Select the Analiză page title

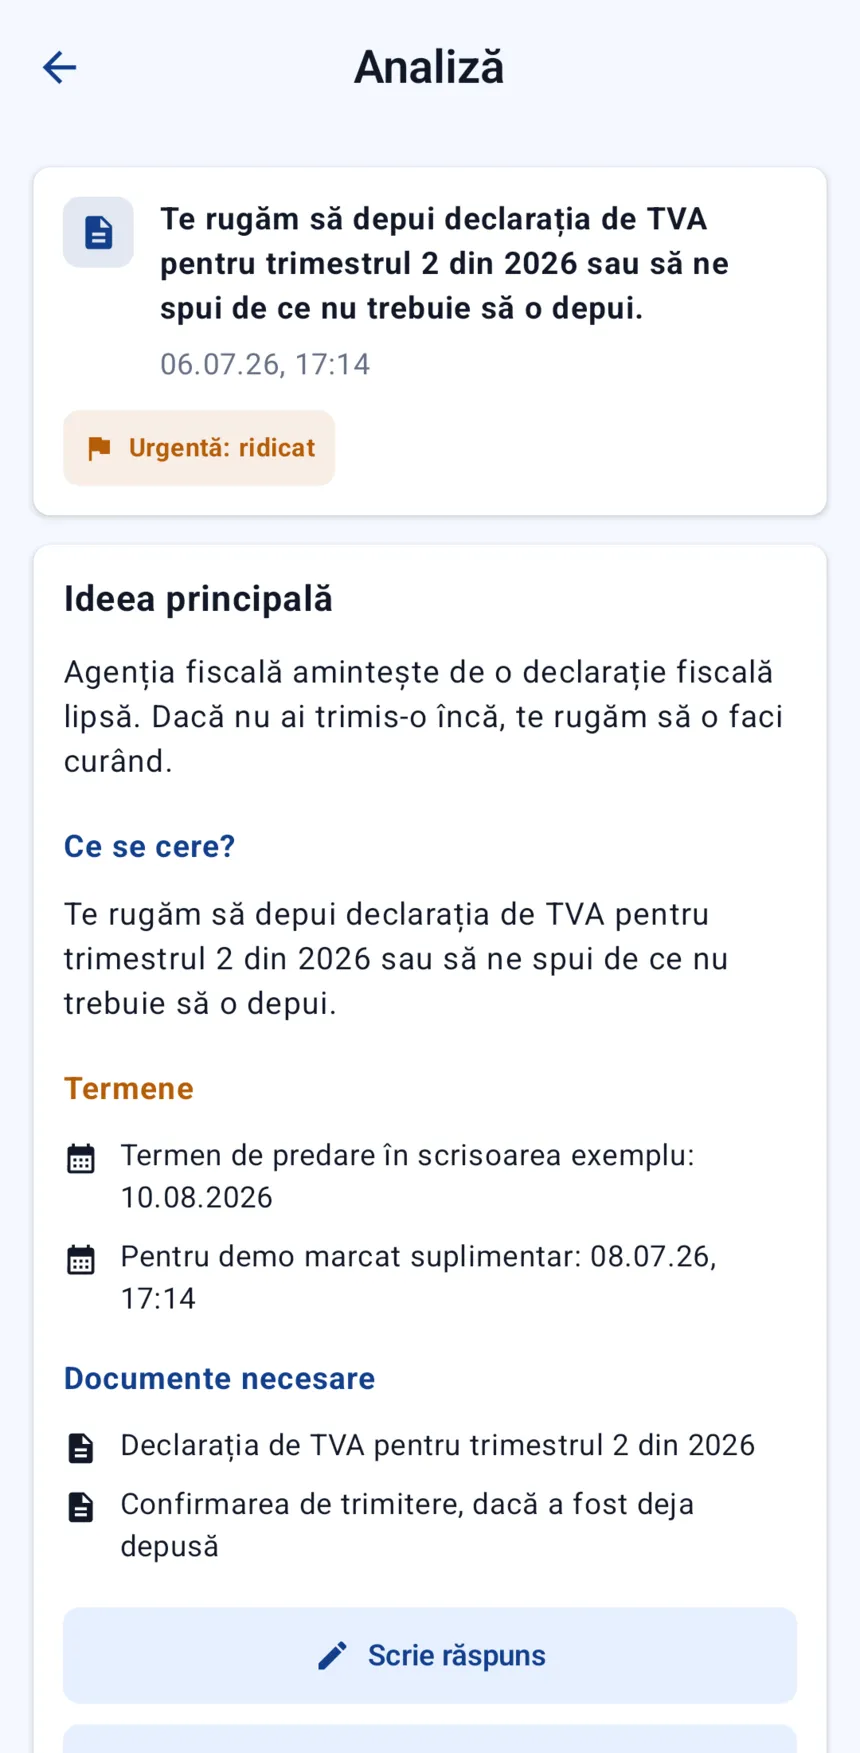click(429, 67)
